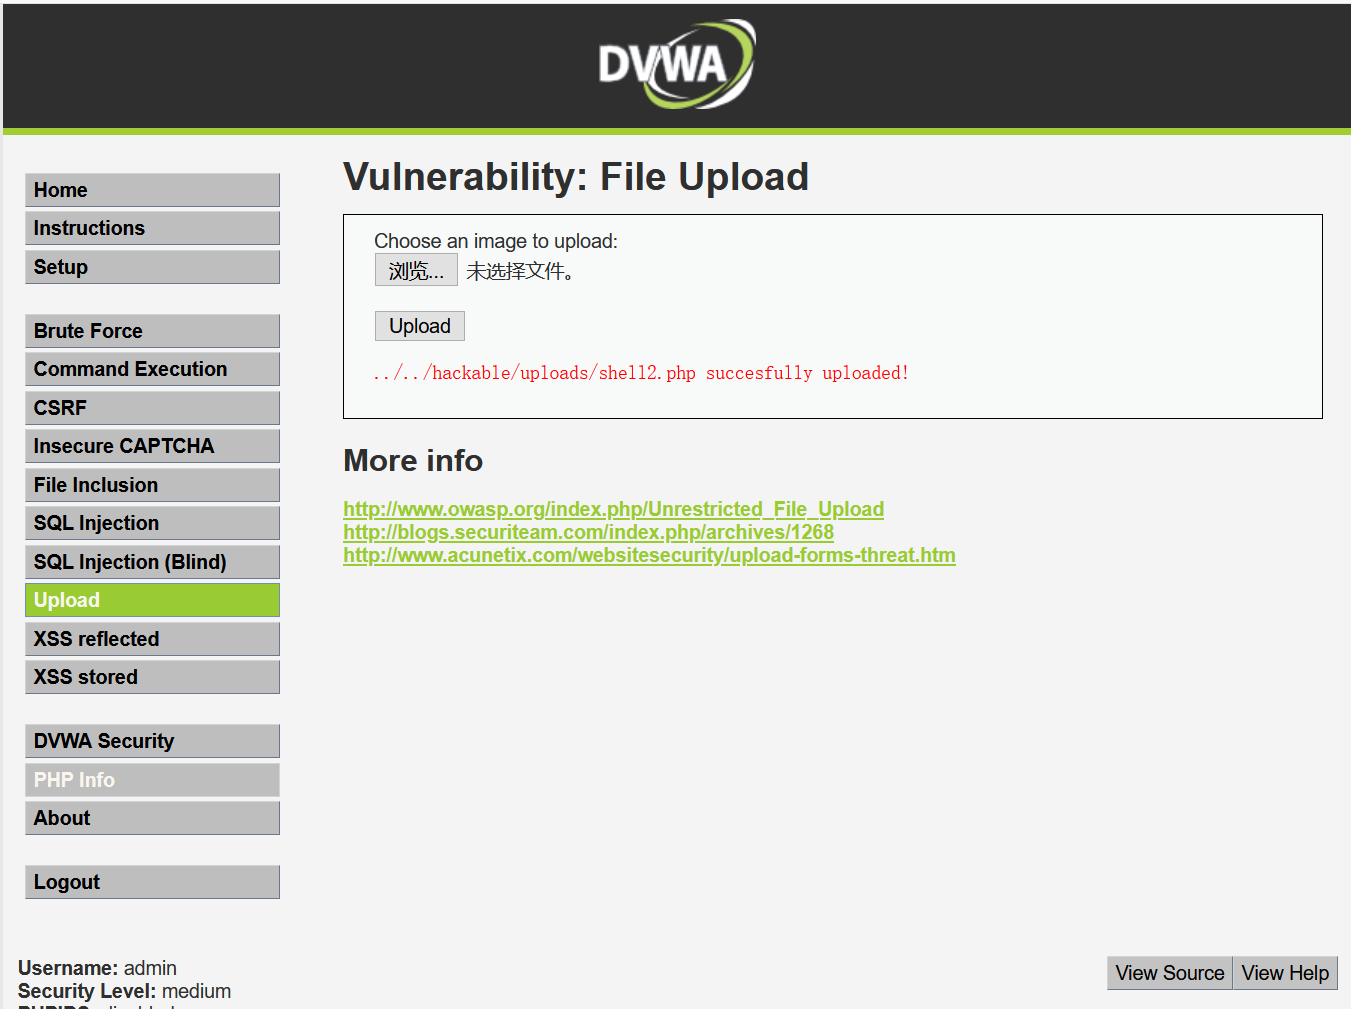The image size is (1351, 1009).
Task: Open the acunetix upload-forms-threat link
Action: (649, 555)
